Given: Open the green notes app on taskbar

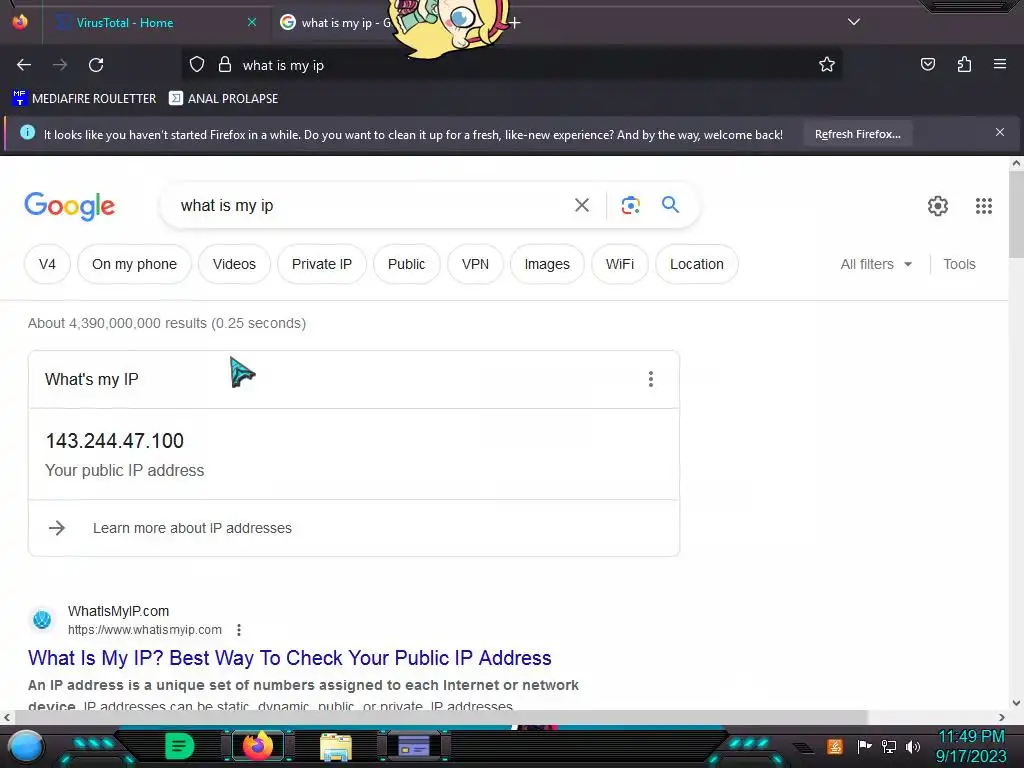Looking at the screenshot, I should [180, 746].
